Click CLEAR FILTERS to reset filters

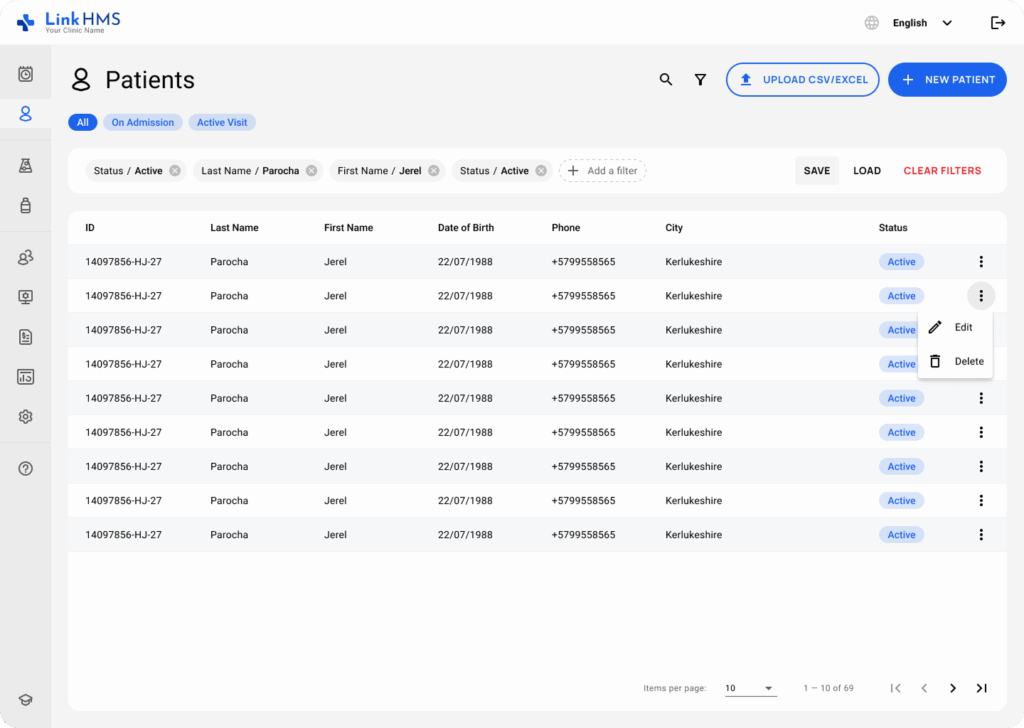(x=941, y=170)
